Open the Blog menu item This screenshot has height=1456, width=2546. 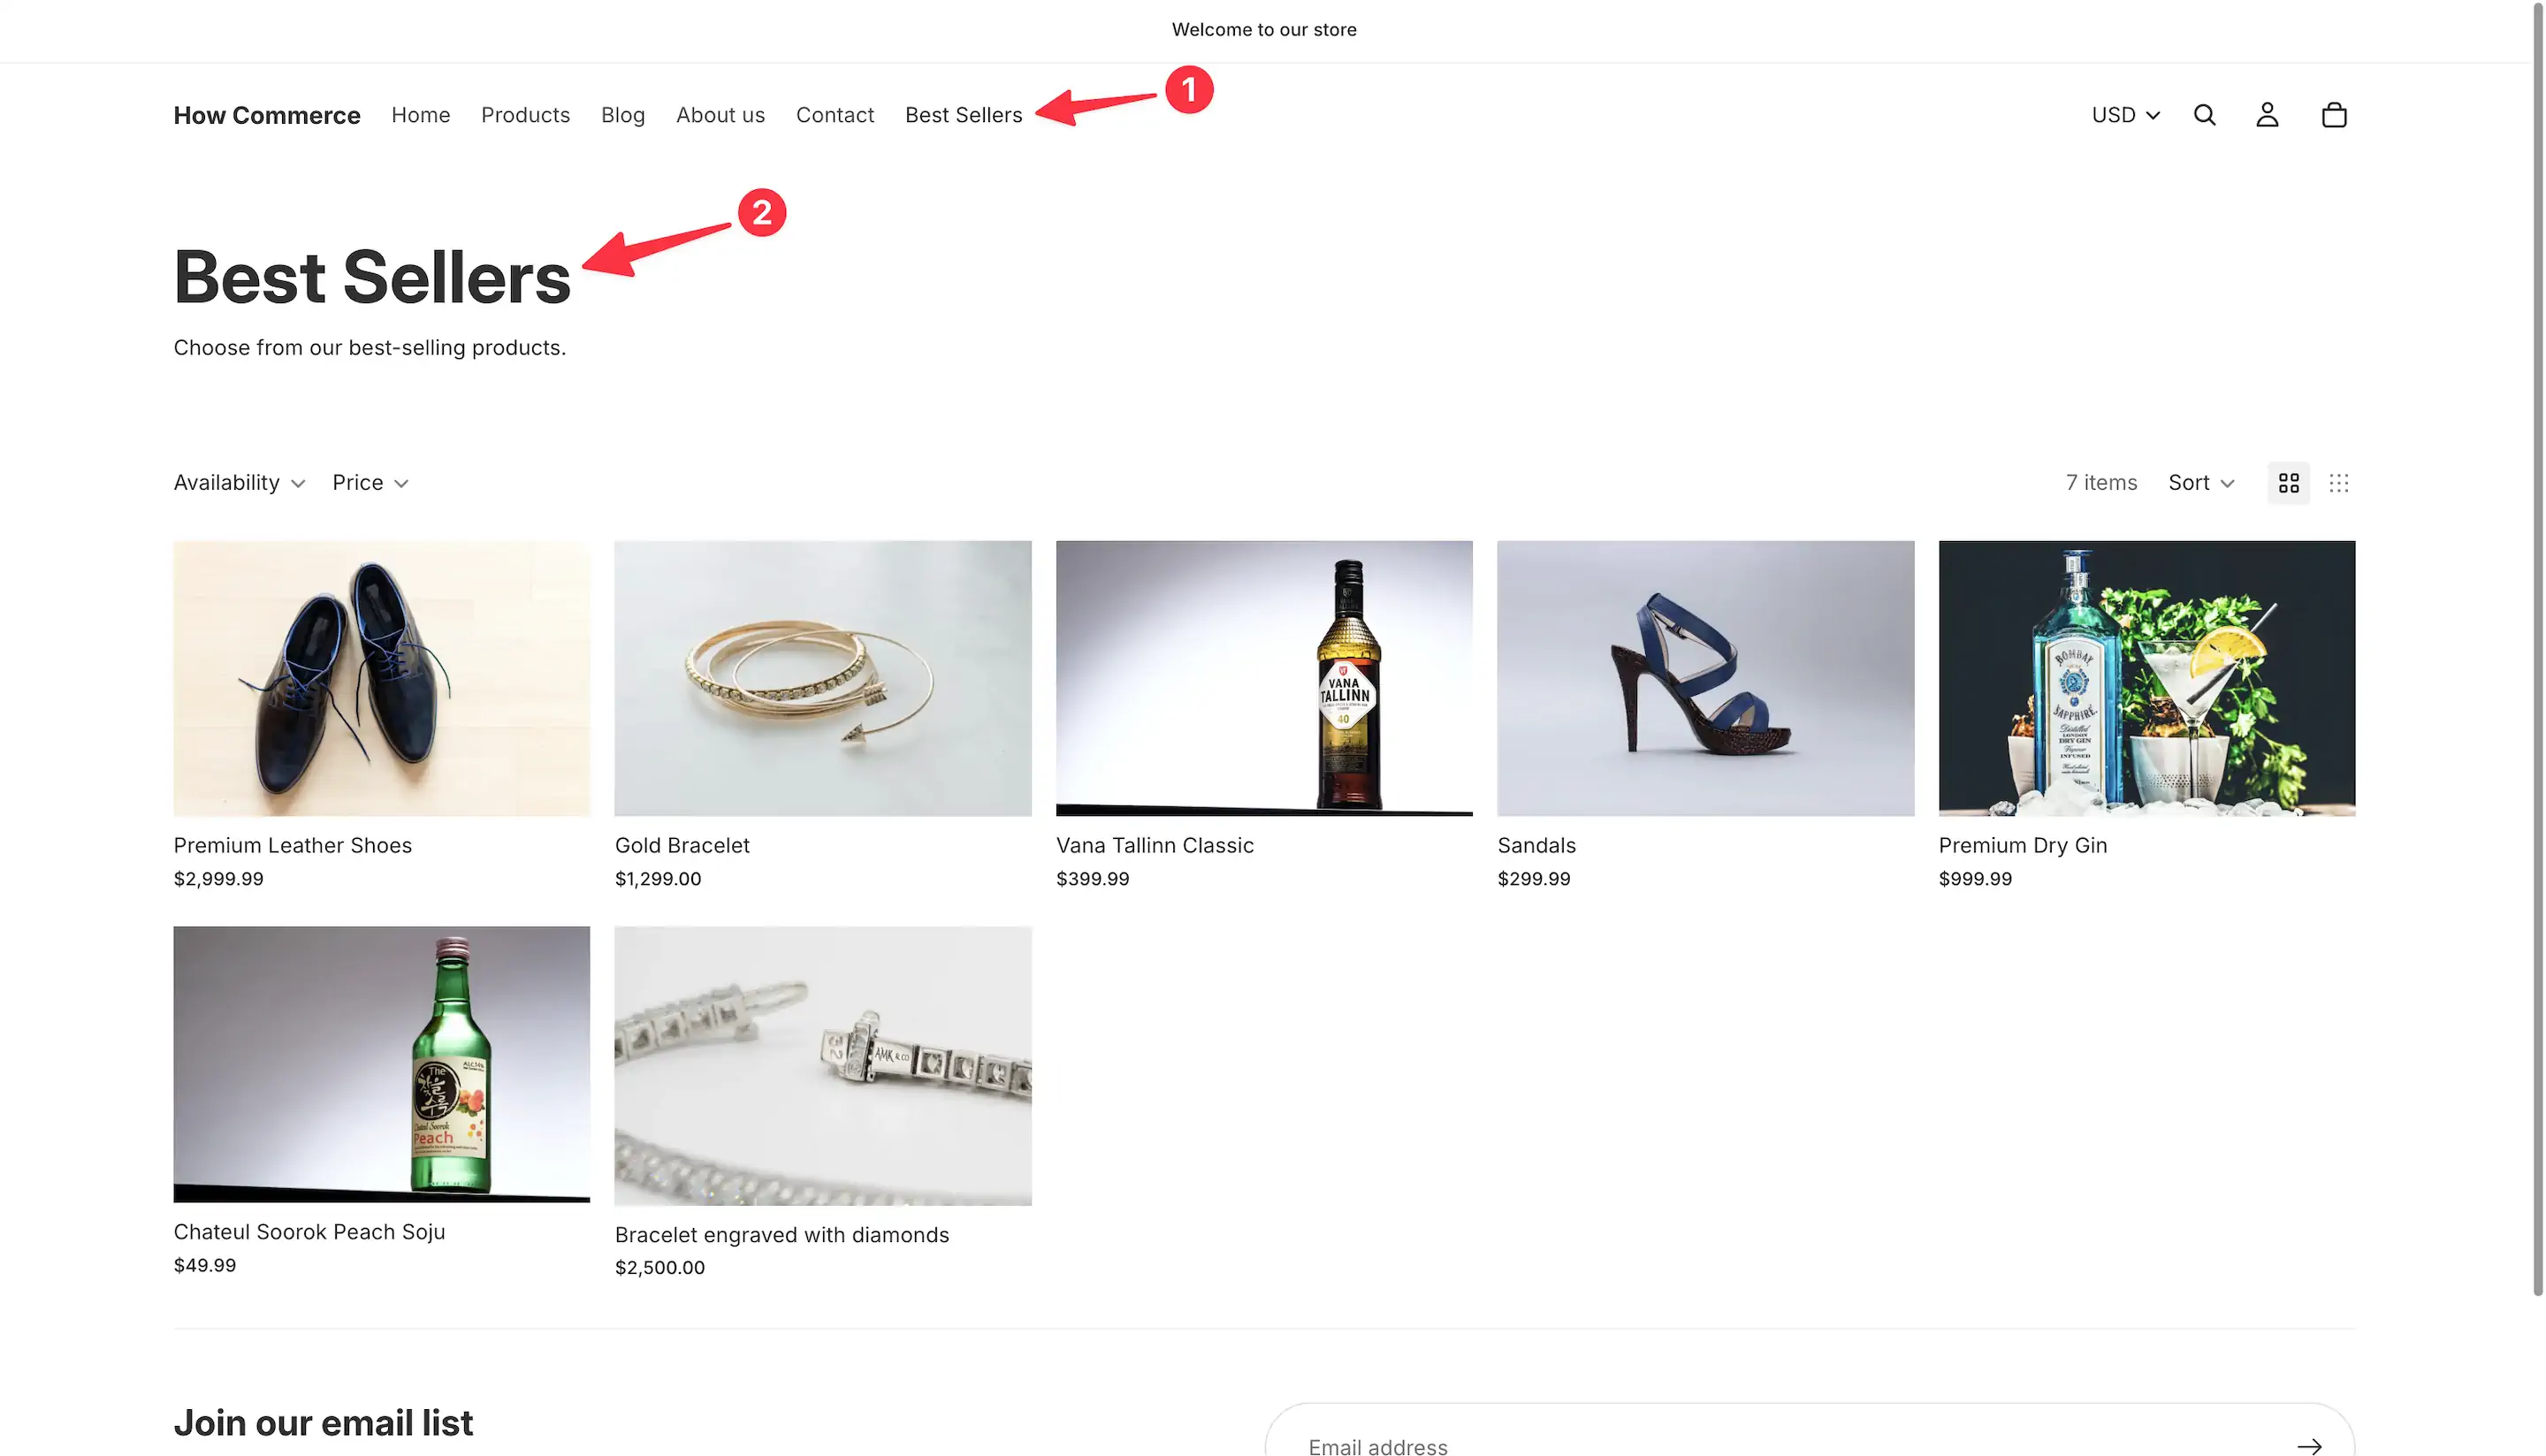[623, 115]
